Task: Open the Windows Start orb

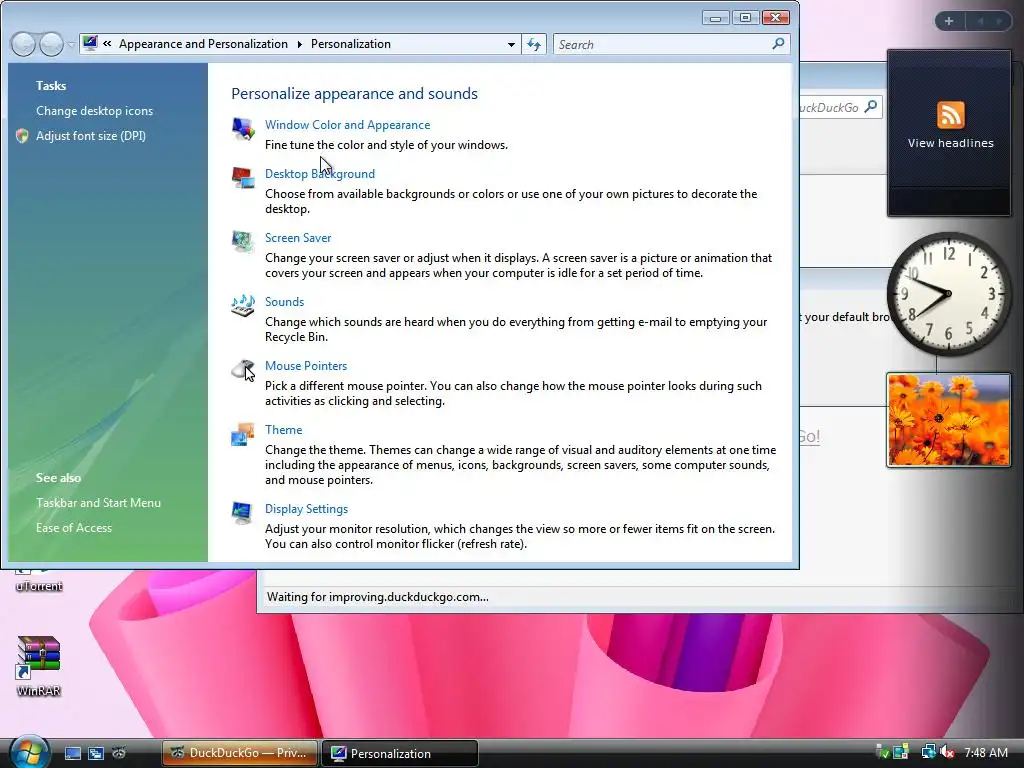Action: (29, 752)
